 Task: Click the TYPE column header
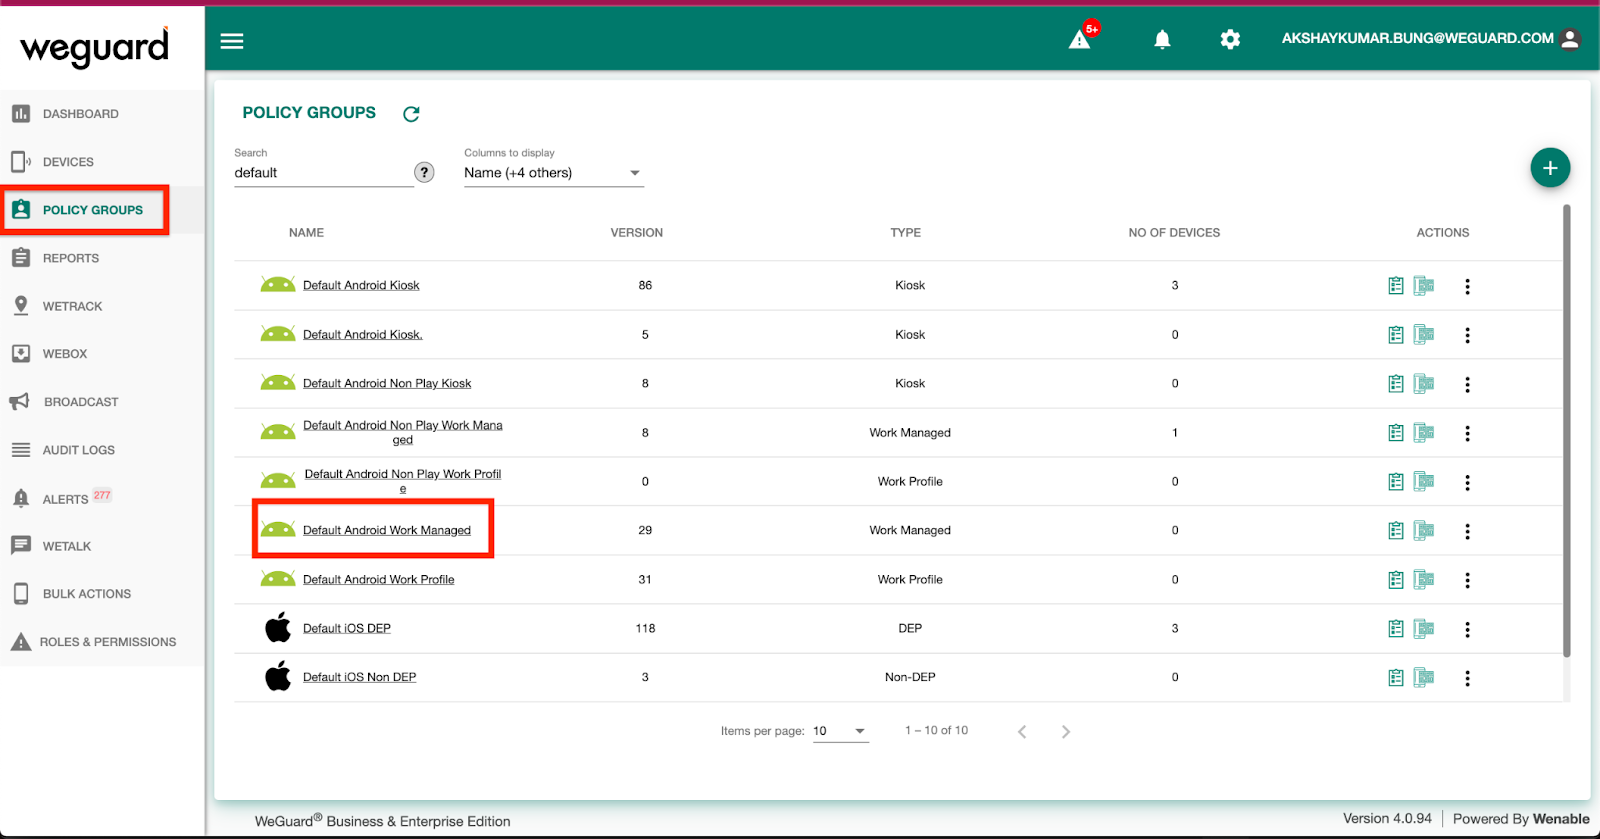[906, 232]
